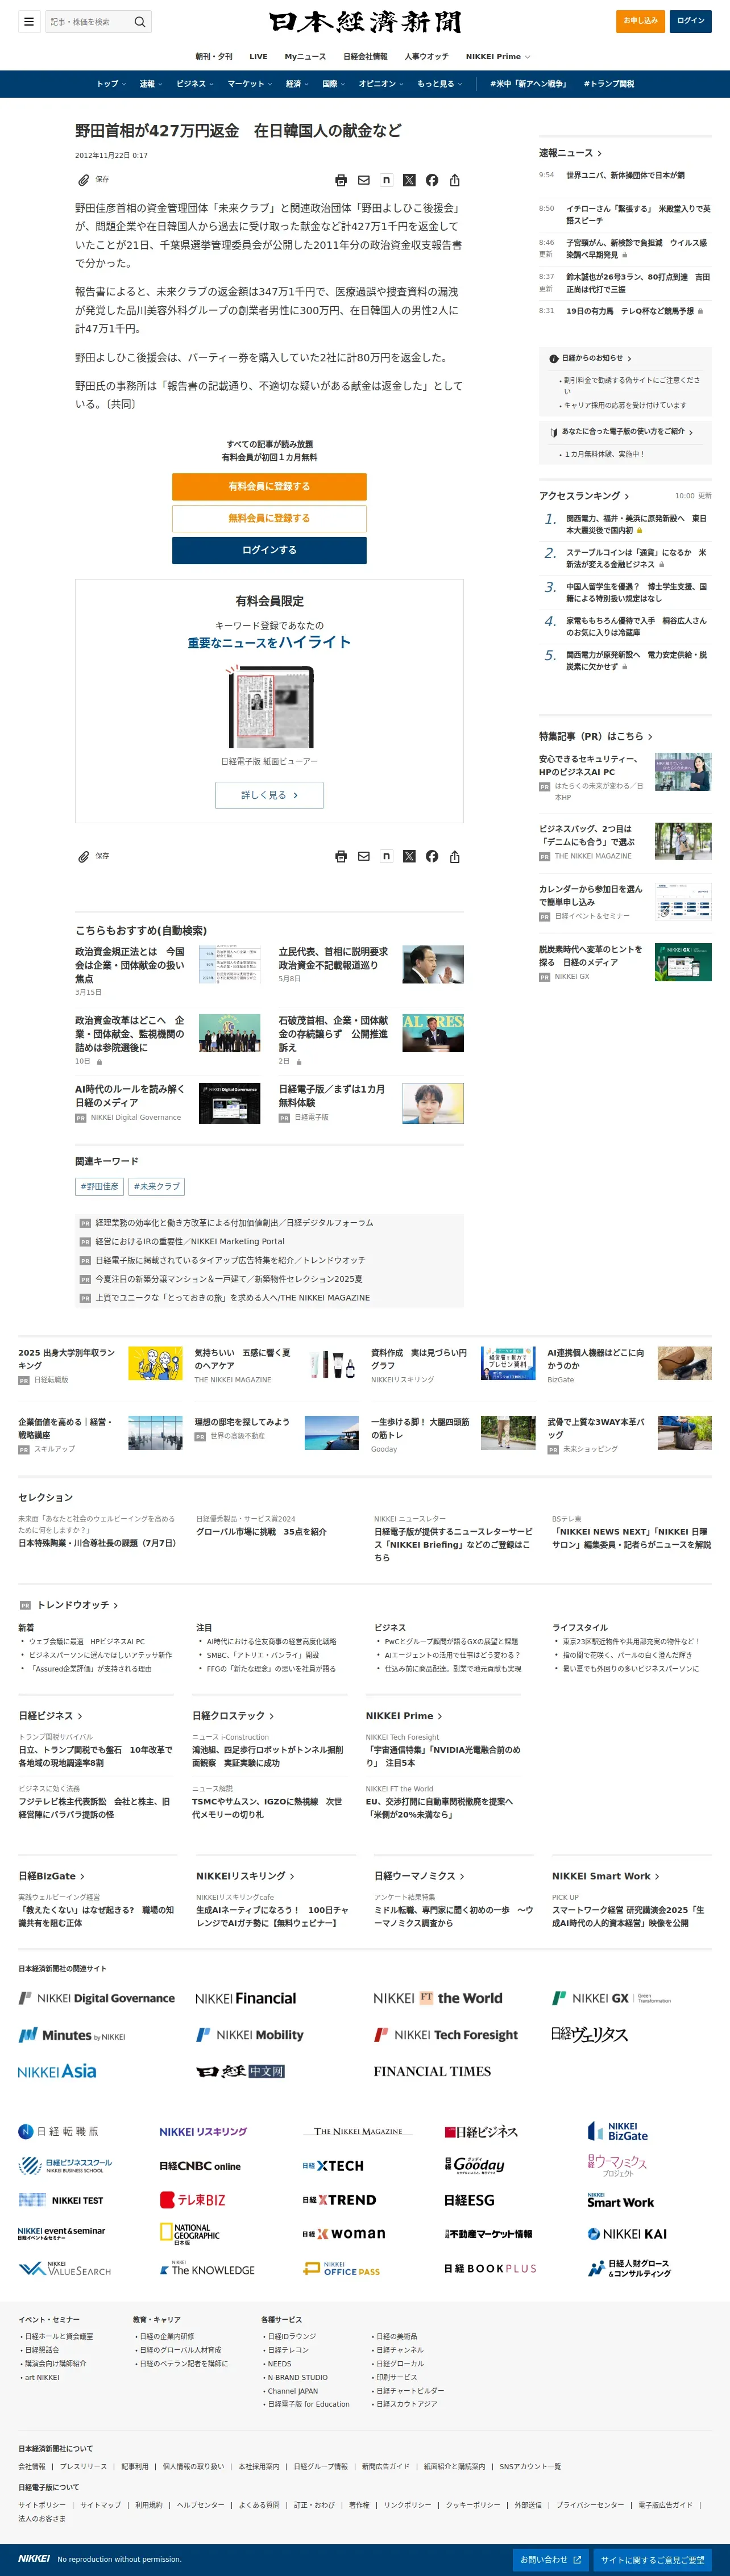This screenshot has height=2576, width=730.
Task: Open the NIKKEI Asia logo
Action: click(57, 2071)
